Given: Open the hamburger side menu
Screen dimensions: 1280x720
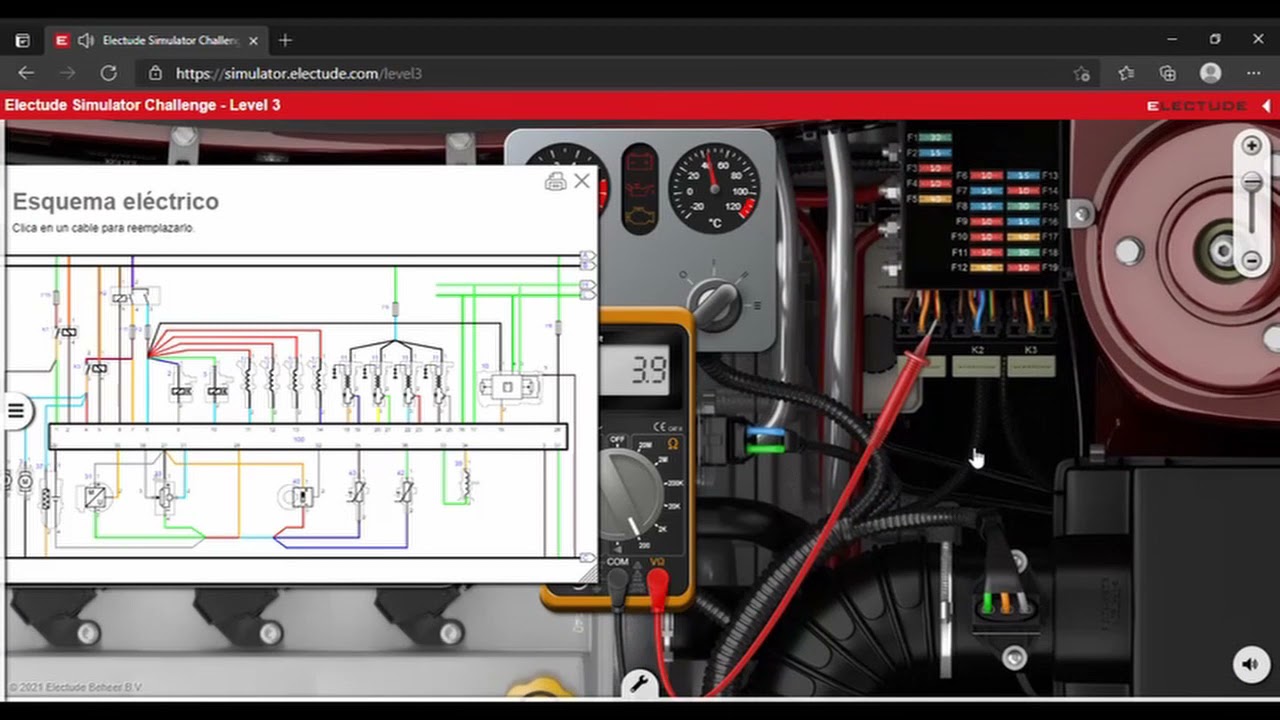Looking at the screenshot, I should pos(16,410).
